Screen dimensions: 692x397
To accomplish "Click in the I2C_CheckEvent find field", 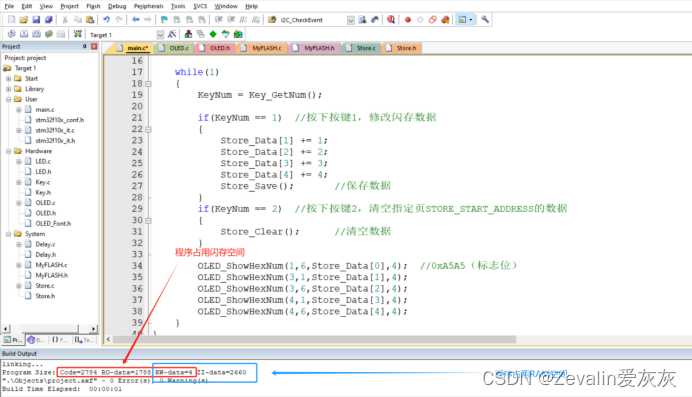I will tap(312, 20).
